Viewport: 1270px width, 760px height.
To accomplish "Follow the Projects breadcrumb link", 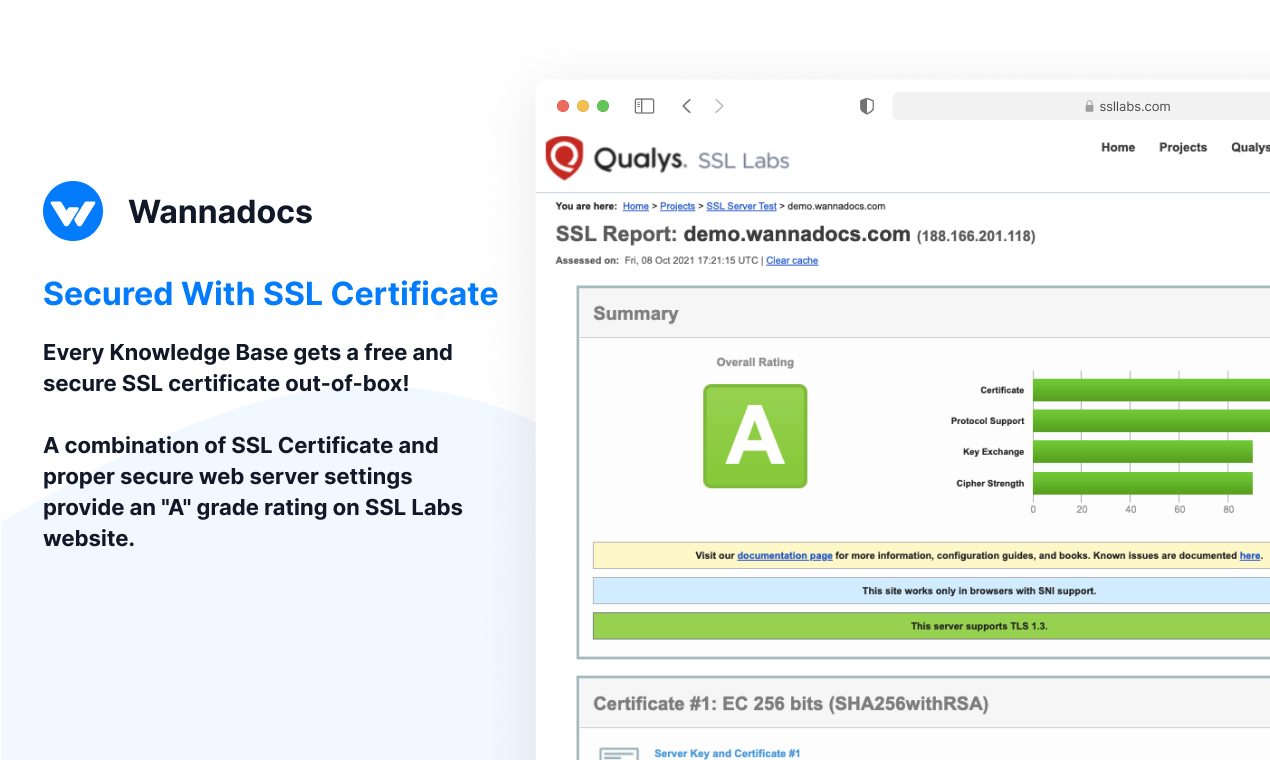I will [x=678, y=206].
